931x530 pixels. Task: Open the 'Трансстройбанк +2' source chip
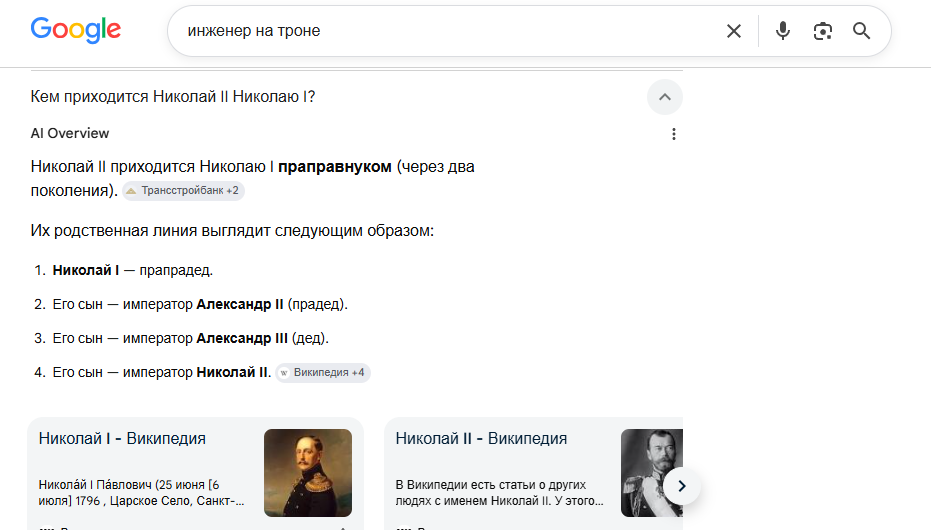[x=183, y=191]
